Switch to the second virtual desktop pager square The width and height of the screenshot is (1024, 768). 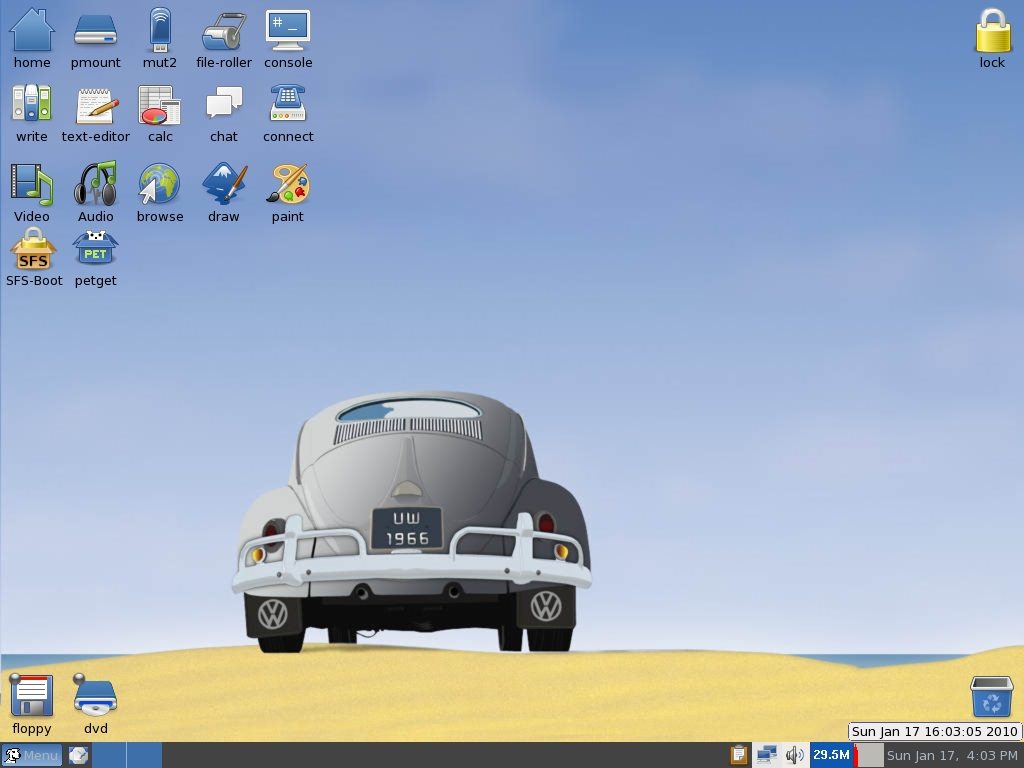tap(144, 755)
